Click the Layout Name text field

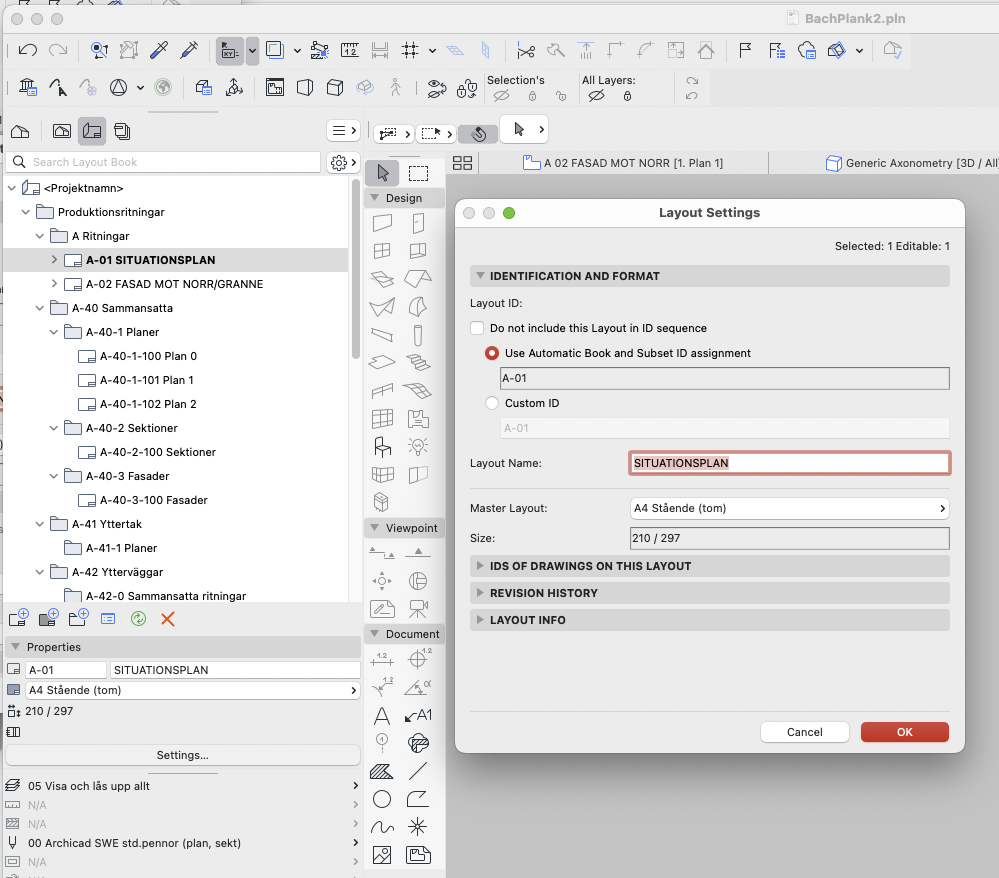[x=789, y=463]
